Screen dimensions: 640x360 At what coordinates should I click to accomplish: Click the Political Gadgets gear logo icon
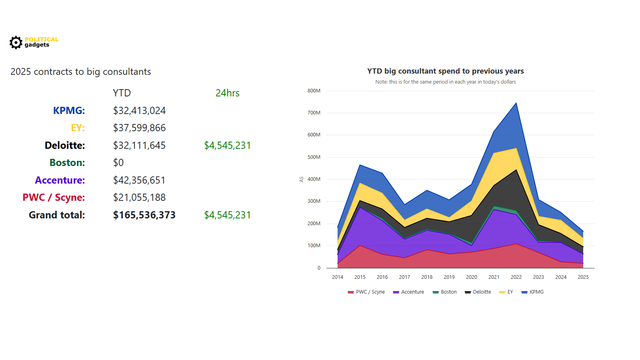coord(16,42)
